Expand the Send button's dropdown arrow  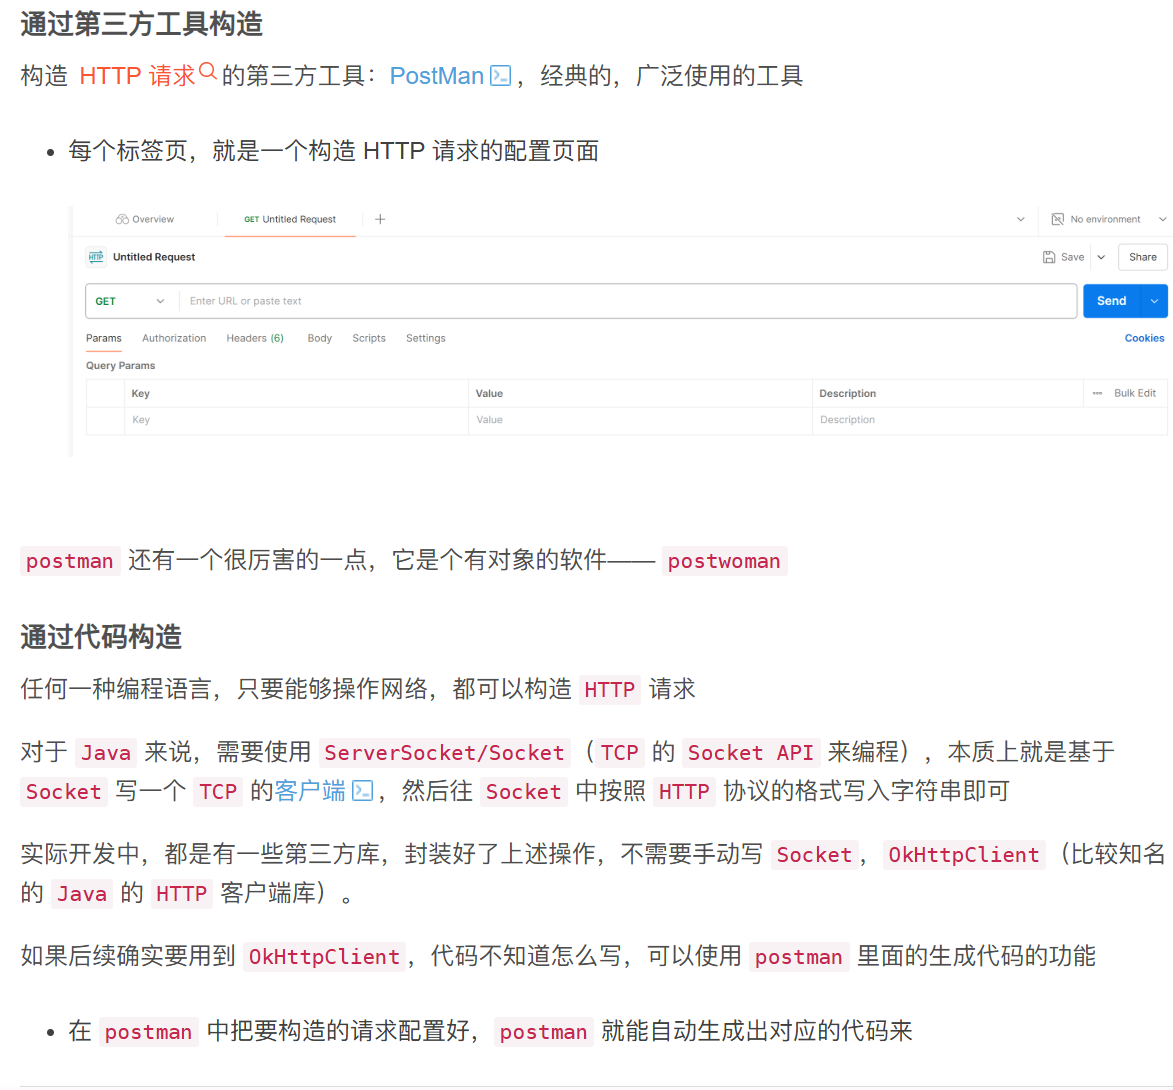[x=1155, y=300]
